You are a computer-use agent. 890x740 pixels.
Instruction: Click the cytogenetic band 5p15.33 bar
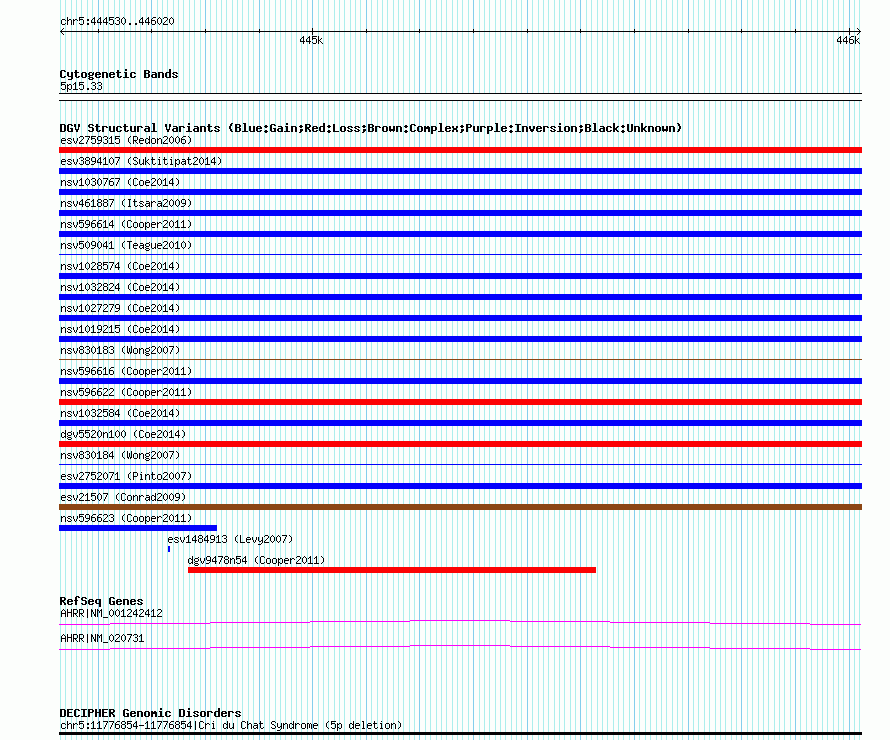(460, 97)
